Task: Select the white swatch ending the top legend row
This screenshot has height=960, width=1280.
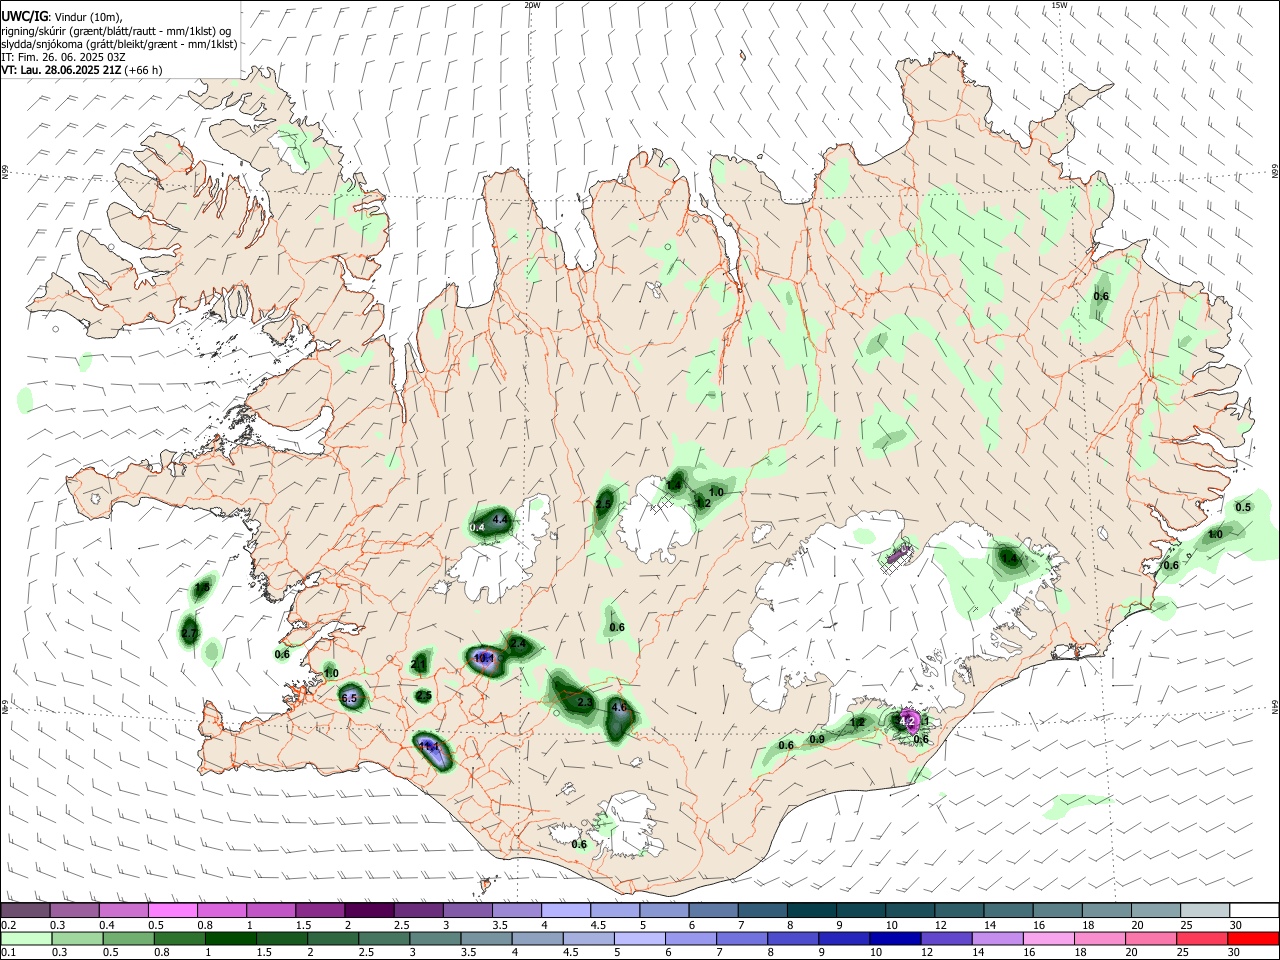Action: pyautogui.click(x=1254, y=910)
